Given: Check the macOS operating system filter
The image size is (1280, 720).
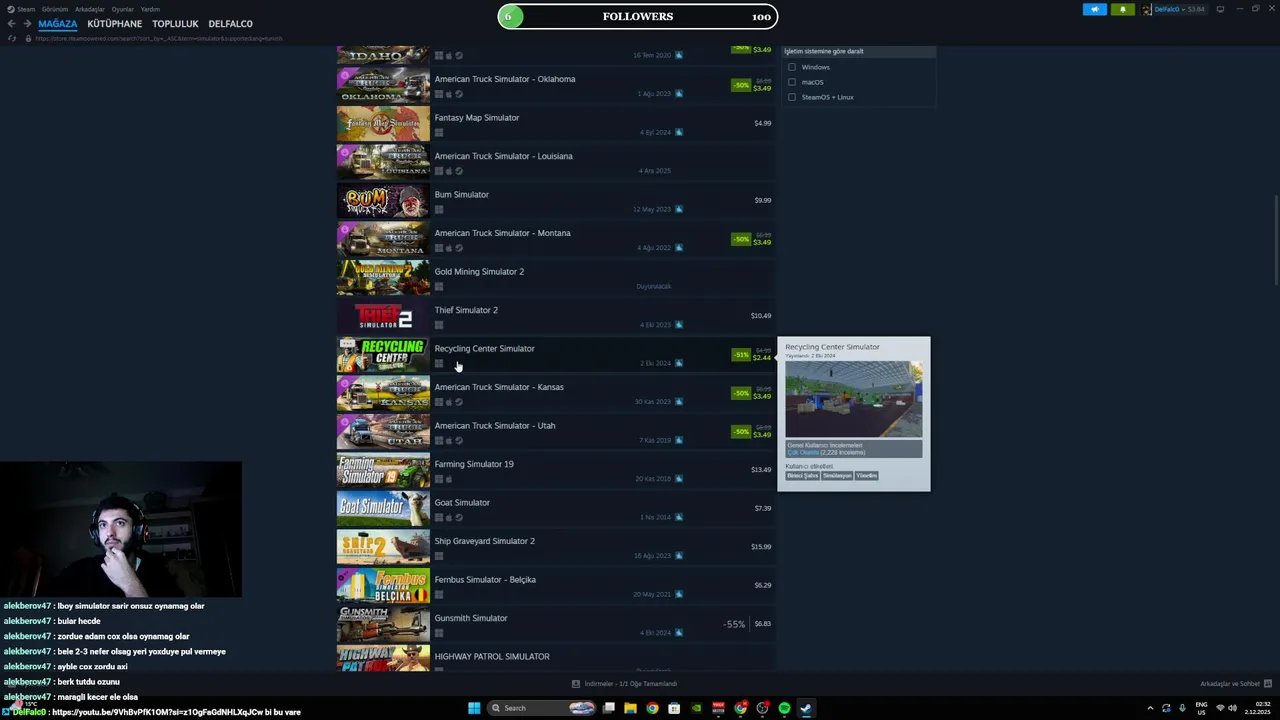Looking at the screenshot, I should point(792,82).
